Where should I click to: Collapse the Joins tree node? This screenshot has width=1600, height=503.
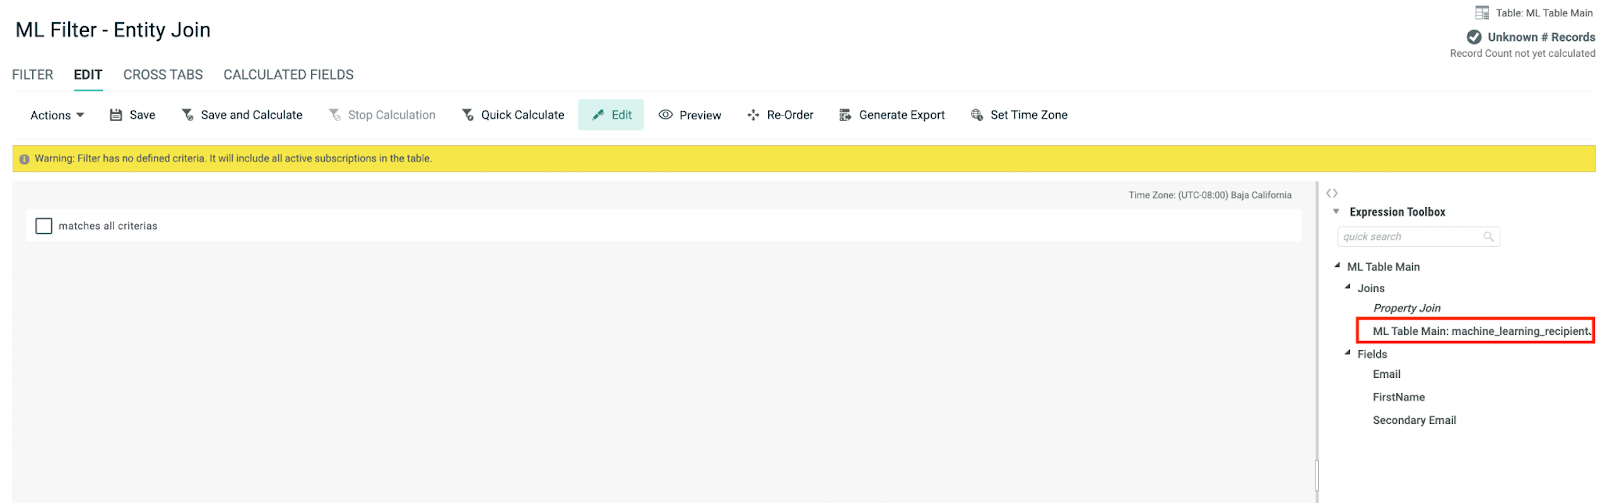click(x=1347, y=287)
